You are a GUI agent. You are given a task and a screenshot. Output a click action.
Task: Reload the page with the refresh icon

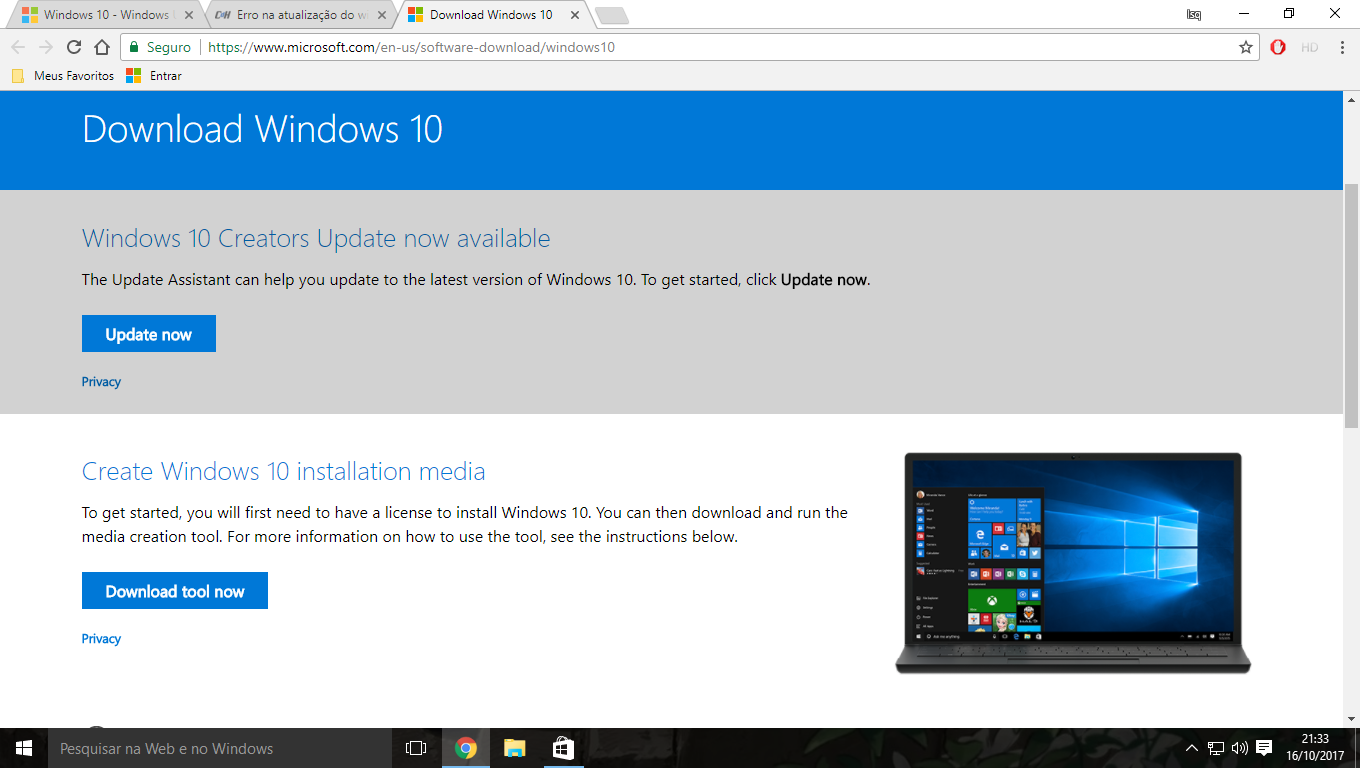[74, 47]
